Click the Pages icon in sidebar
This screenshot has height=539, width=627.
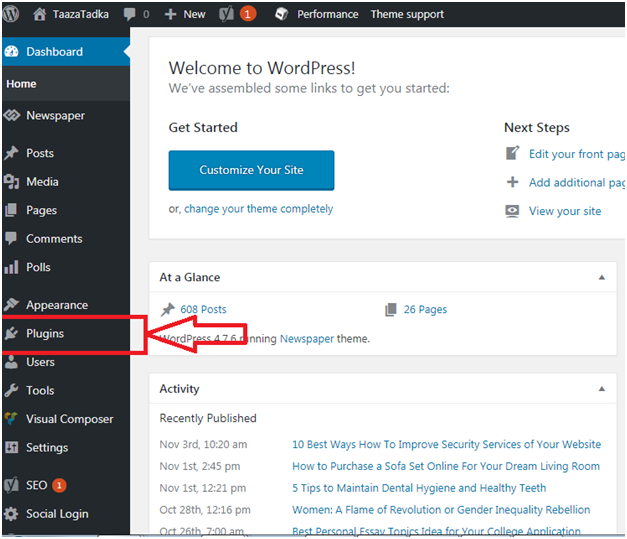tap(11, 210)
